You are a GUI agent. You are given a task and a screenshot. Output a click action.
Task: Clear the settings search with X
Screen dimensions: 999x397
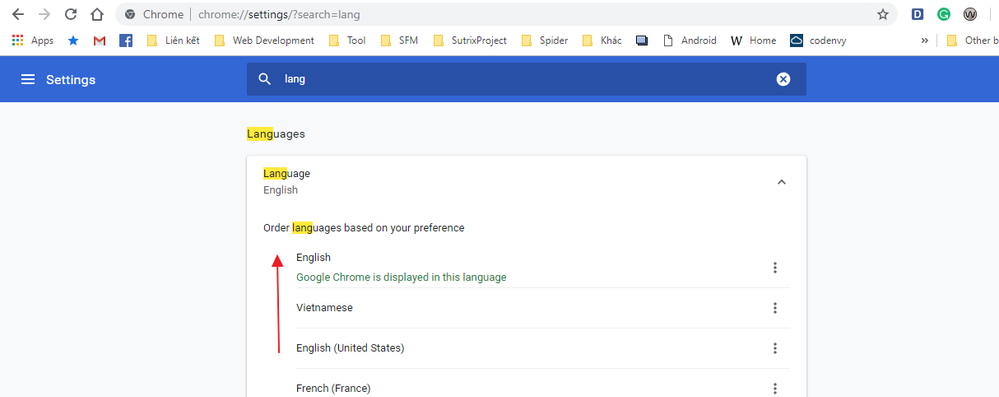pos(783,79)
